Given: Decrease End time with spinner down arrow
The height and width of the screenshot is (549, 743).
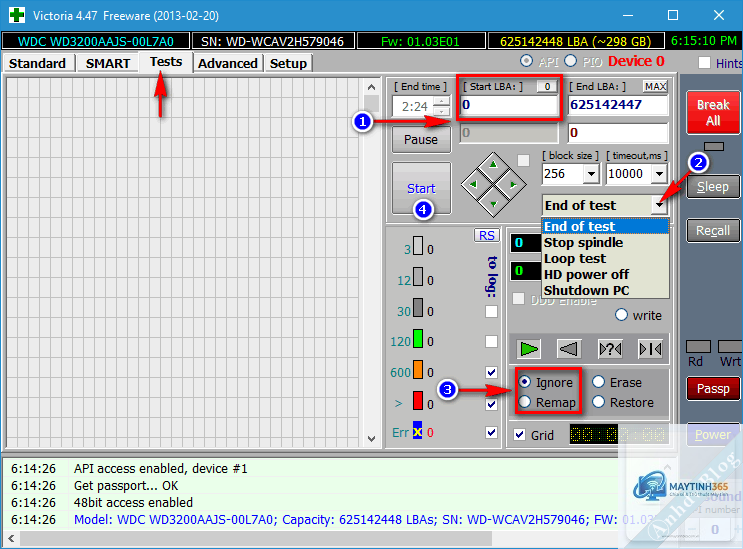Looking at the screenshot, I should [x=442, y=111].
